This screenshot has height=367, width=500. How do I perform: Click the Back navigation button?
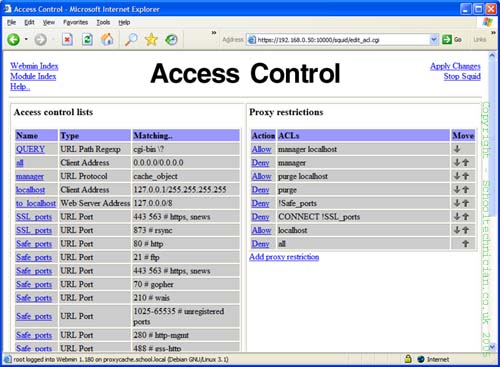13,40
